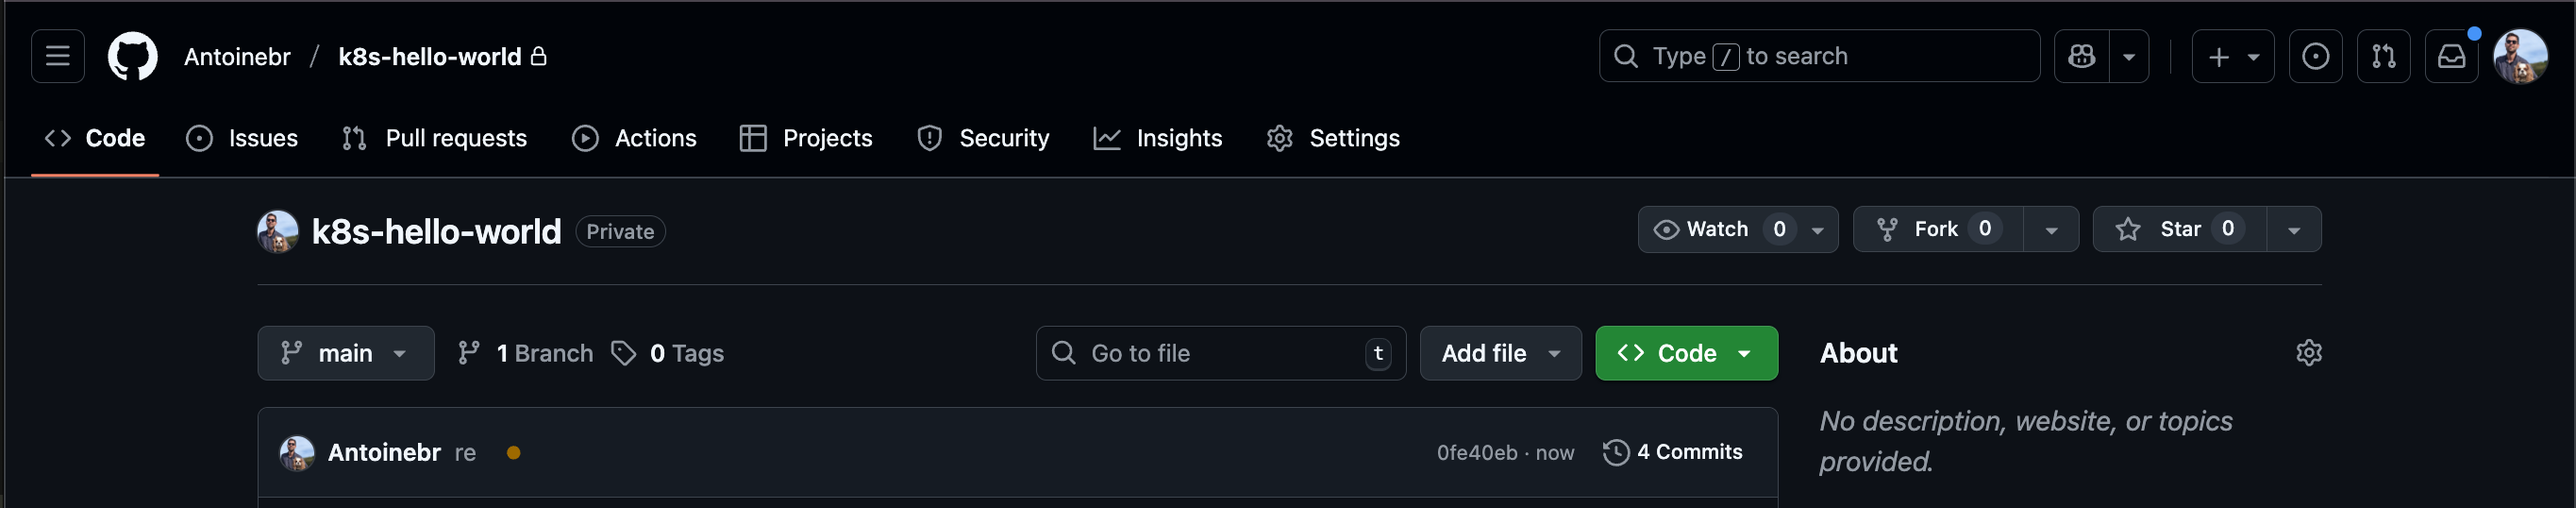Image resolution: width=2576 pixels, height=508 pixels.
Task: Open the hamburger navigation menu
Action: [x=58, y=56]
